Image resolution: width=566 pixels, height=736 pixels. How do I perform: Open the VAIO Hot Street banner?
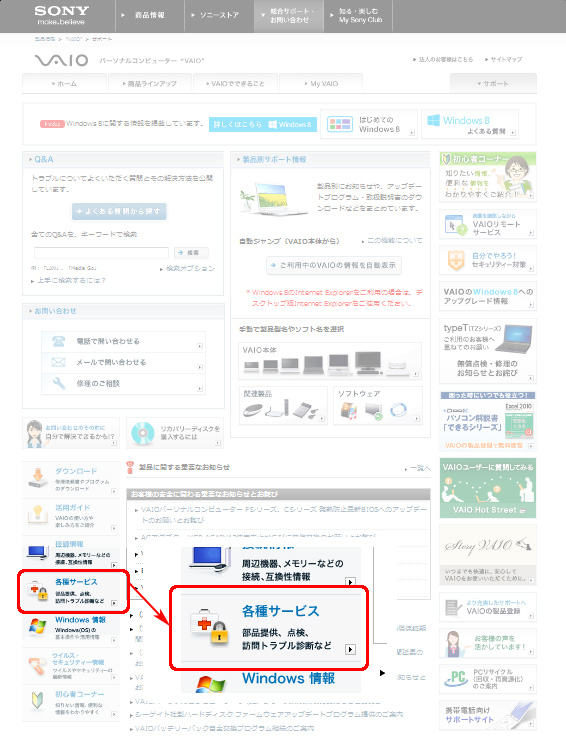coord(488,488)
